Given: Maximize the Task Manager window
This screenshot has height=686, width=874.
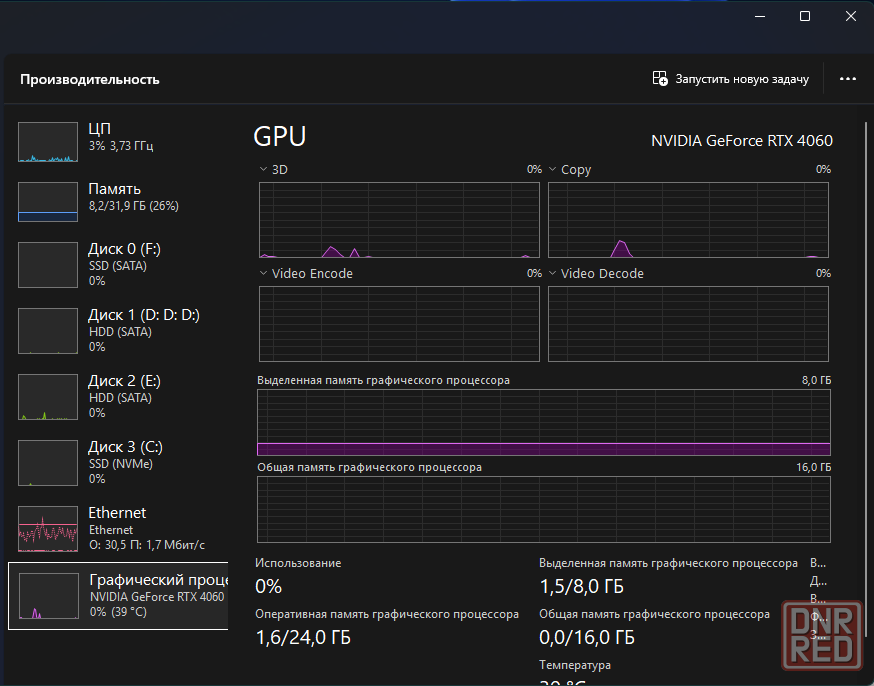Looking at the screenshot, I should (805, 16).
